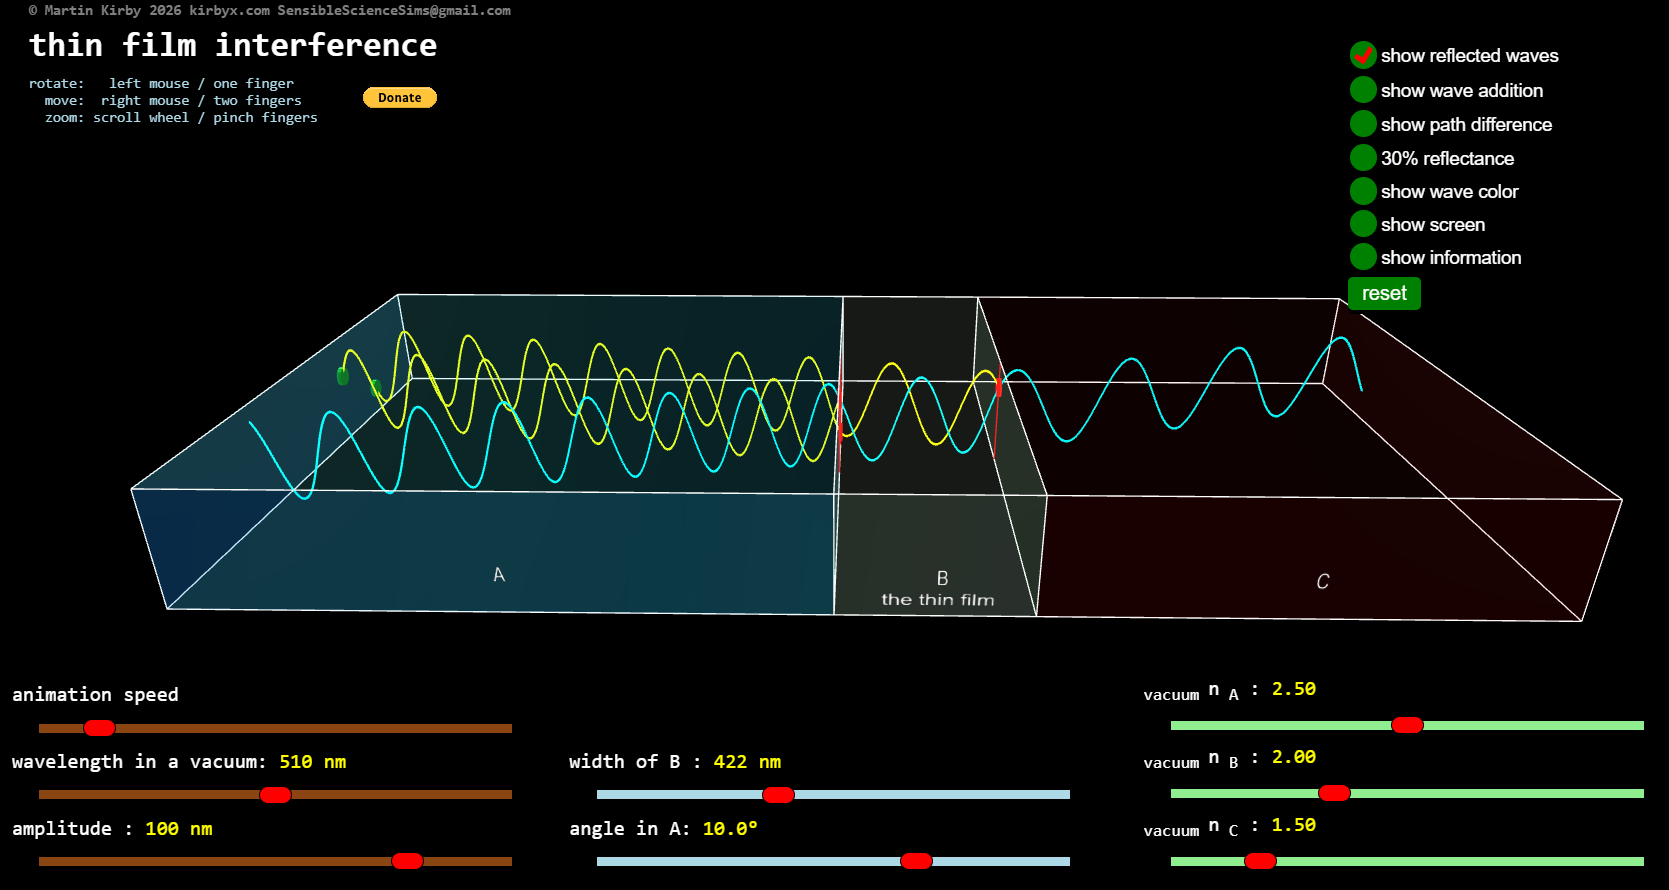This screenshot has width=1669, height=890.
Task: Click the green wave source marker
Action: coord(343,376)
